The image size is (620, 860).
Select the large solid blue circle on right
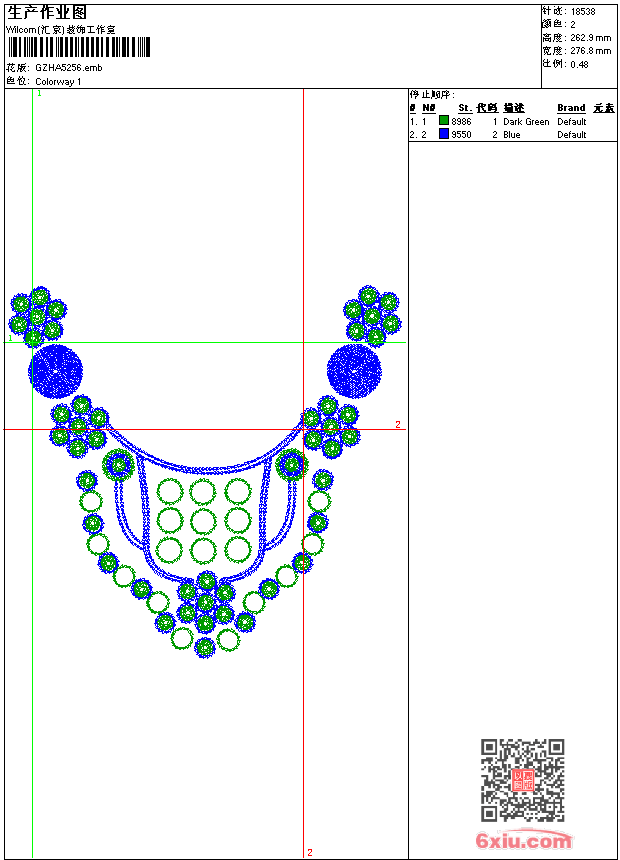coord(355,370)
